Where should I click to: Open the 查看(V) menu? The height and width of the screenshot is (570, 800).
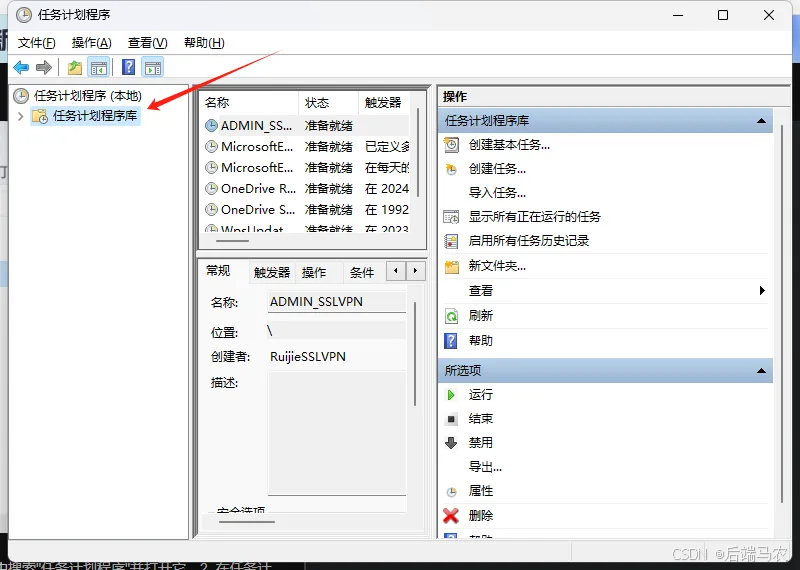[147, 43]
